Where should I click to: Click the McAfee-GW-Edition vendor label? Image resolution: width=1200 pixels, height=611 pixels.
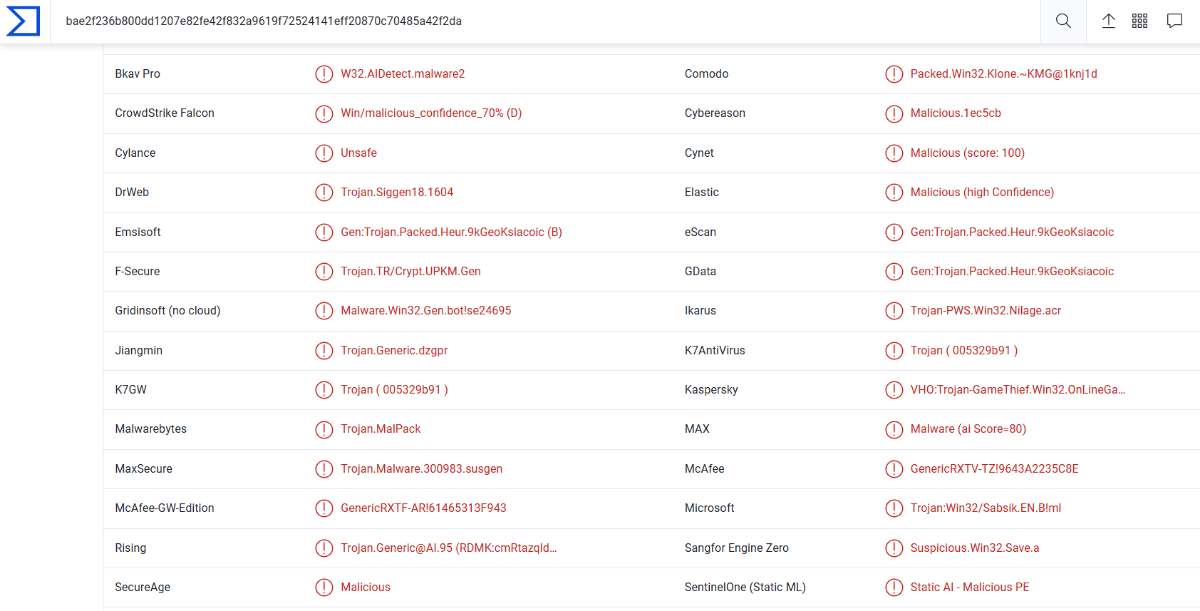pyautogui.click(x=165, y=508)
